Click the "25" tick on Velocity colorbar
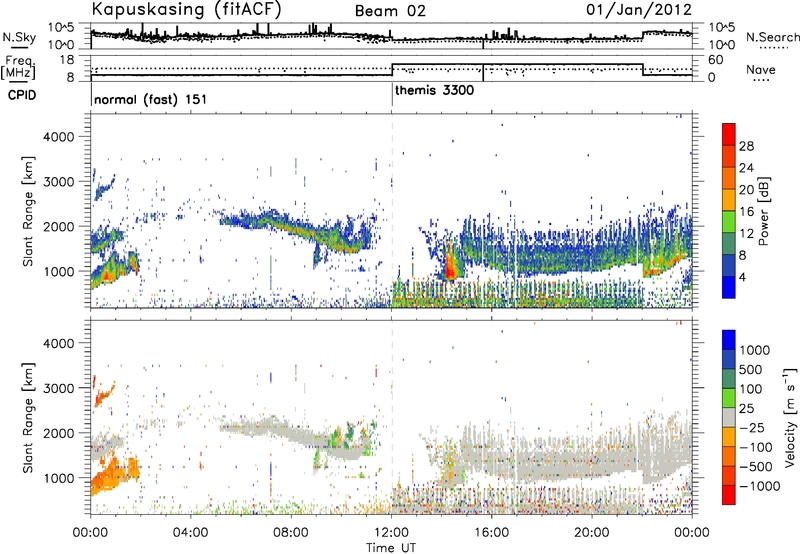 746,409
